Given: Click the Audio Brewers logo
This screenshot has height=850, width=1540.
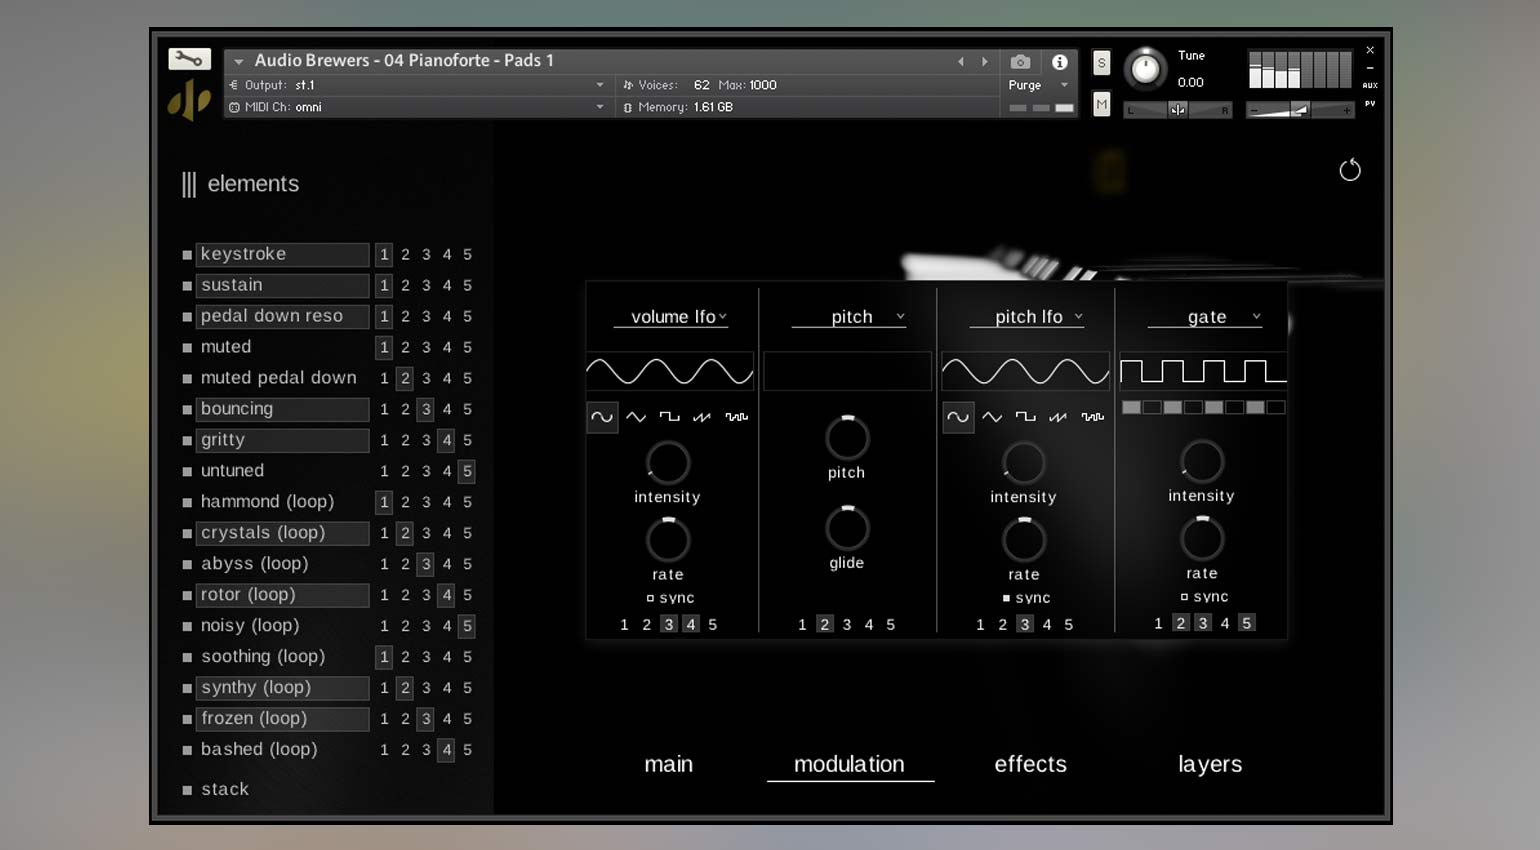Looking at the screenshot, I should 189,100.
